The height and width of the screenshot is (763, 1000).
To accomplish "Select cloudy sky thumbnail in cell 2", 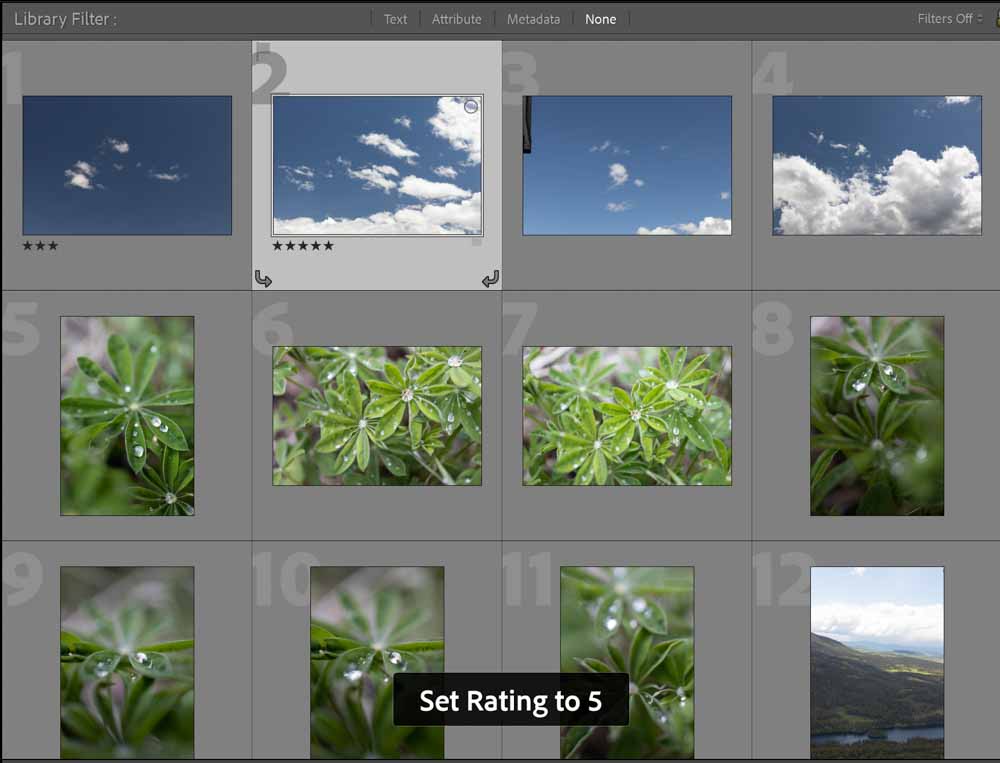I will [378, 165].
